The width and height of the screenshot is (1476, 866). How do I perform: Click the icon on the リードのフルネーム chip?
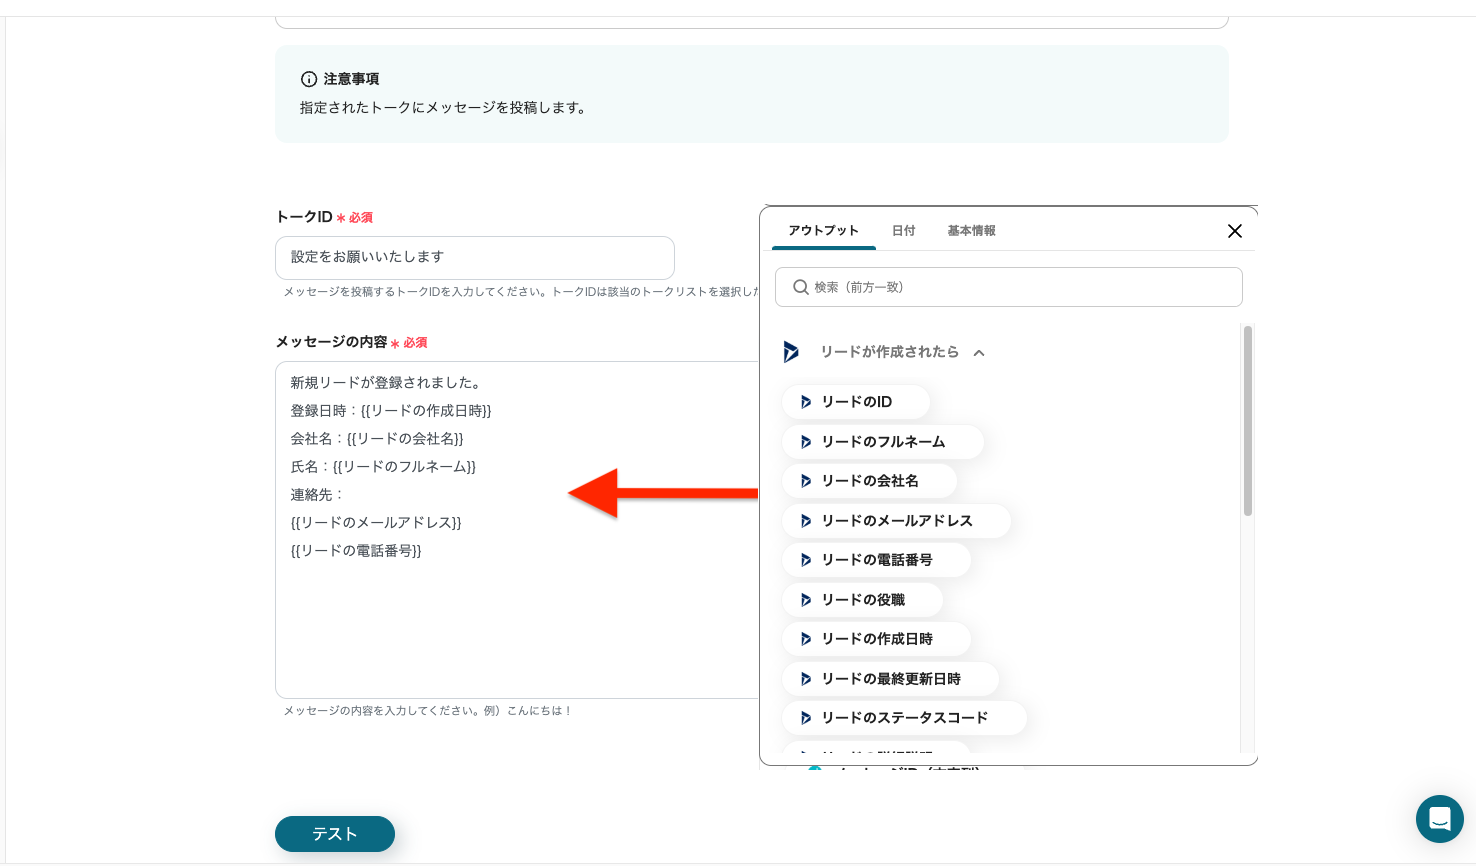point(806,442)
